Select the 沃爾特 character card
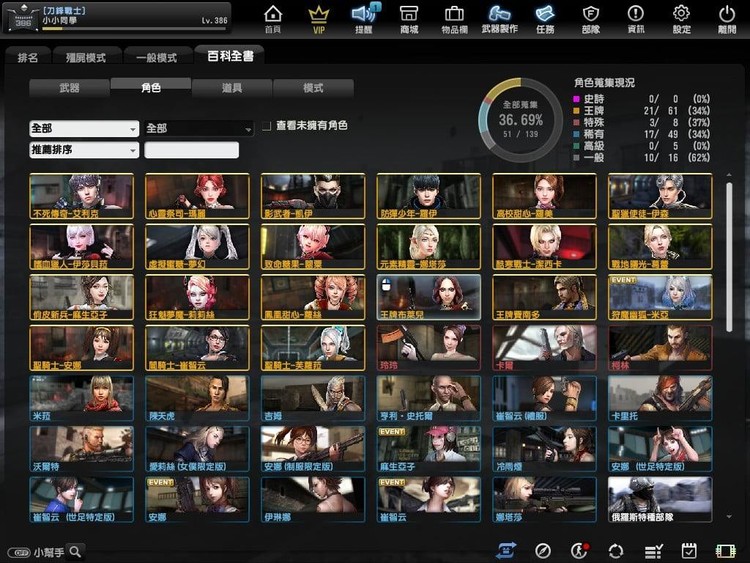 pos(81,449)
